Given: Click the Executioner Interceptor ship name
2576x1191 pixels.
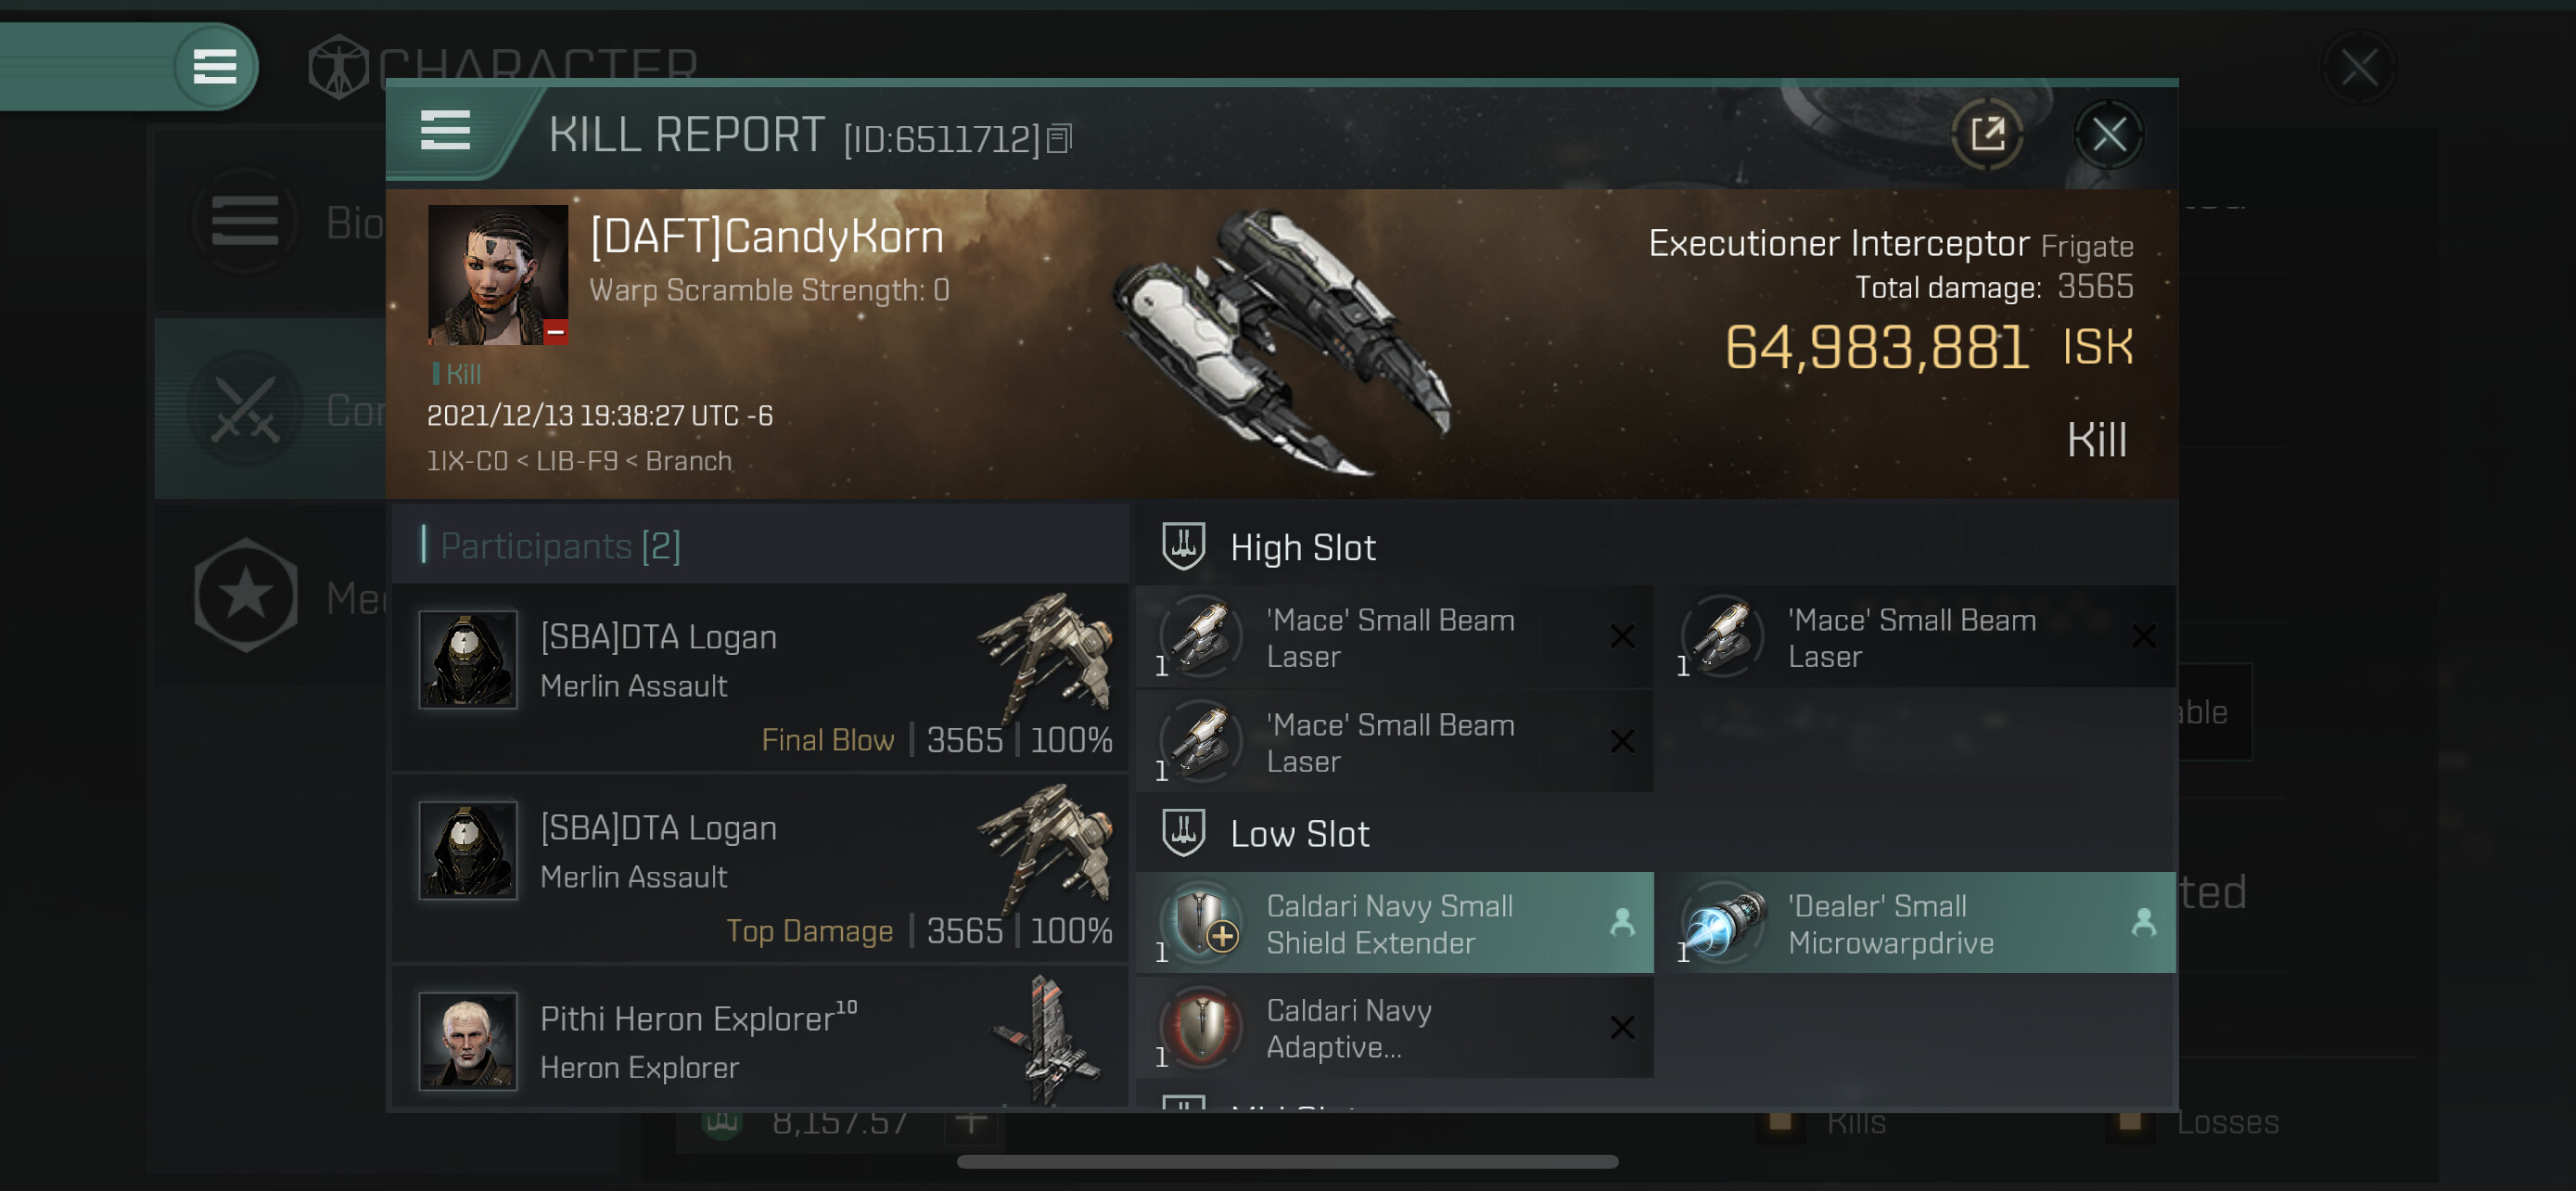Looking at the screenshot, I should [1838, 243].
